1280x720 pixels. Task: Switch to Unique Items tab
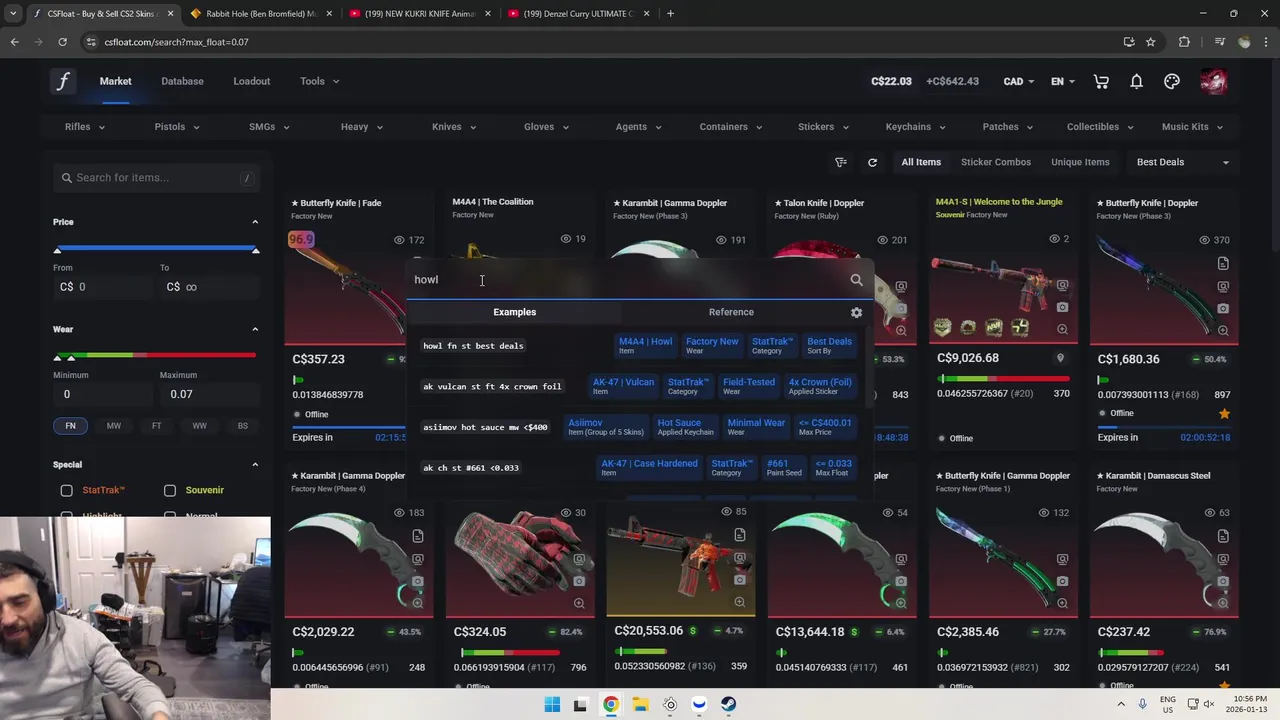pyautogui.click(x=1080, y=162)
